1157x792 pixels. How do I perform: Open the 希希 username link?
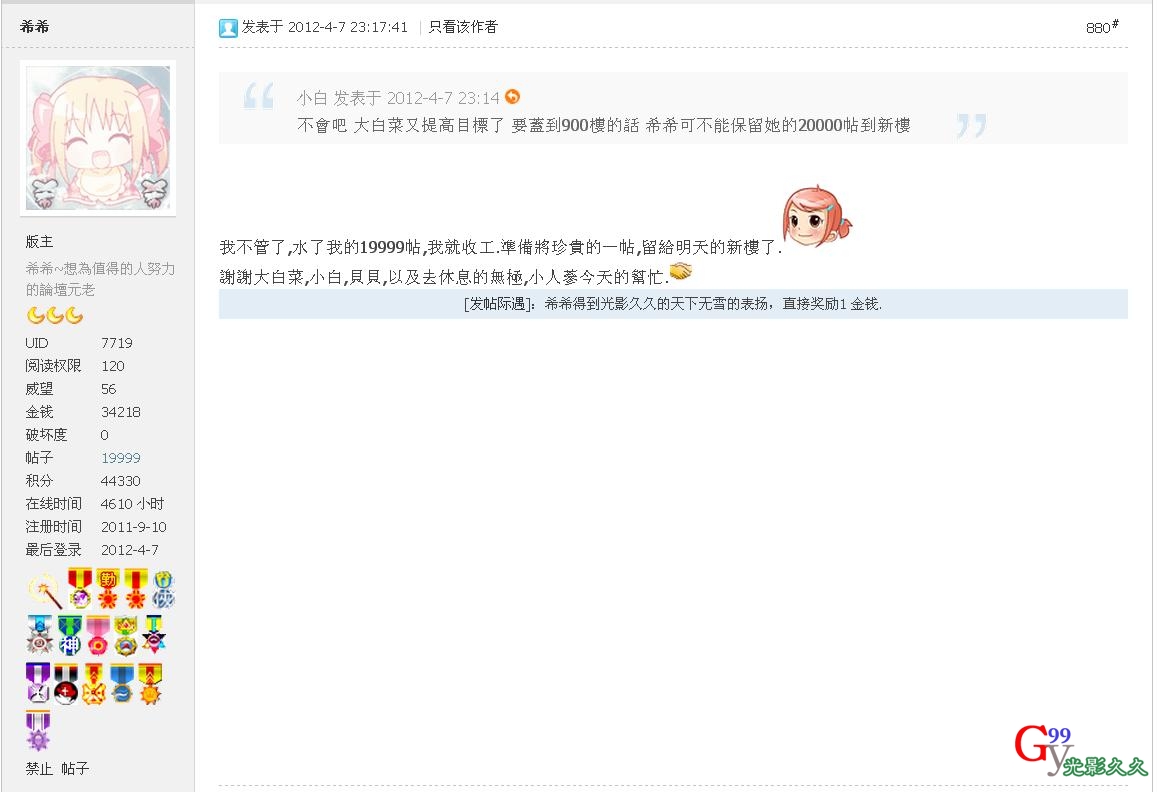pyautogui.click(x=35, y=27)
